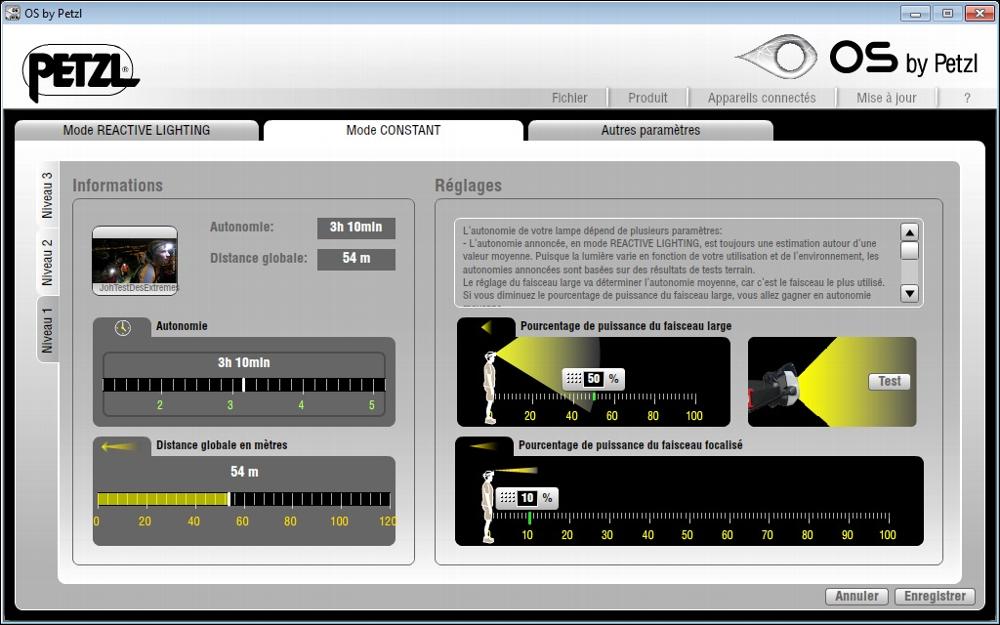Open the Fichier menu

click(570, 98)
